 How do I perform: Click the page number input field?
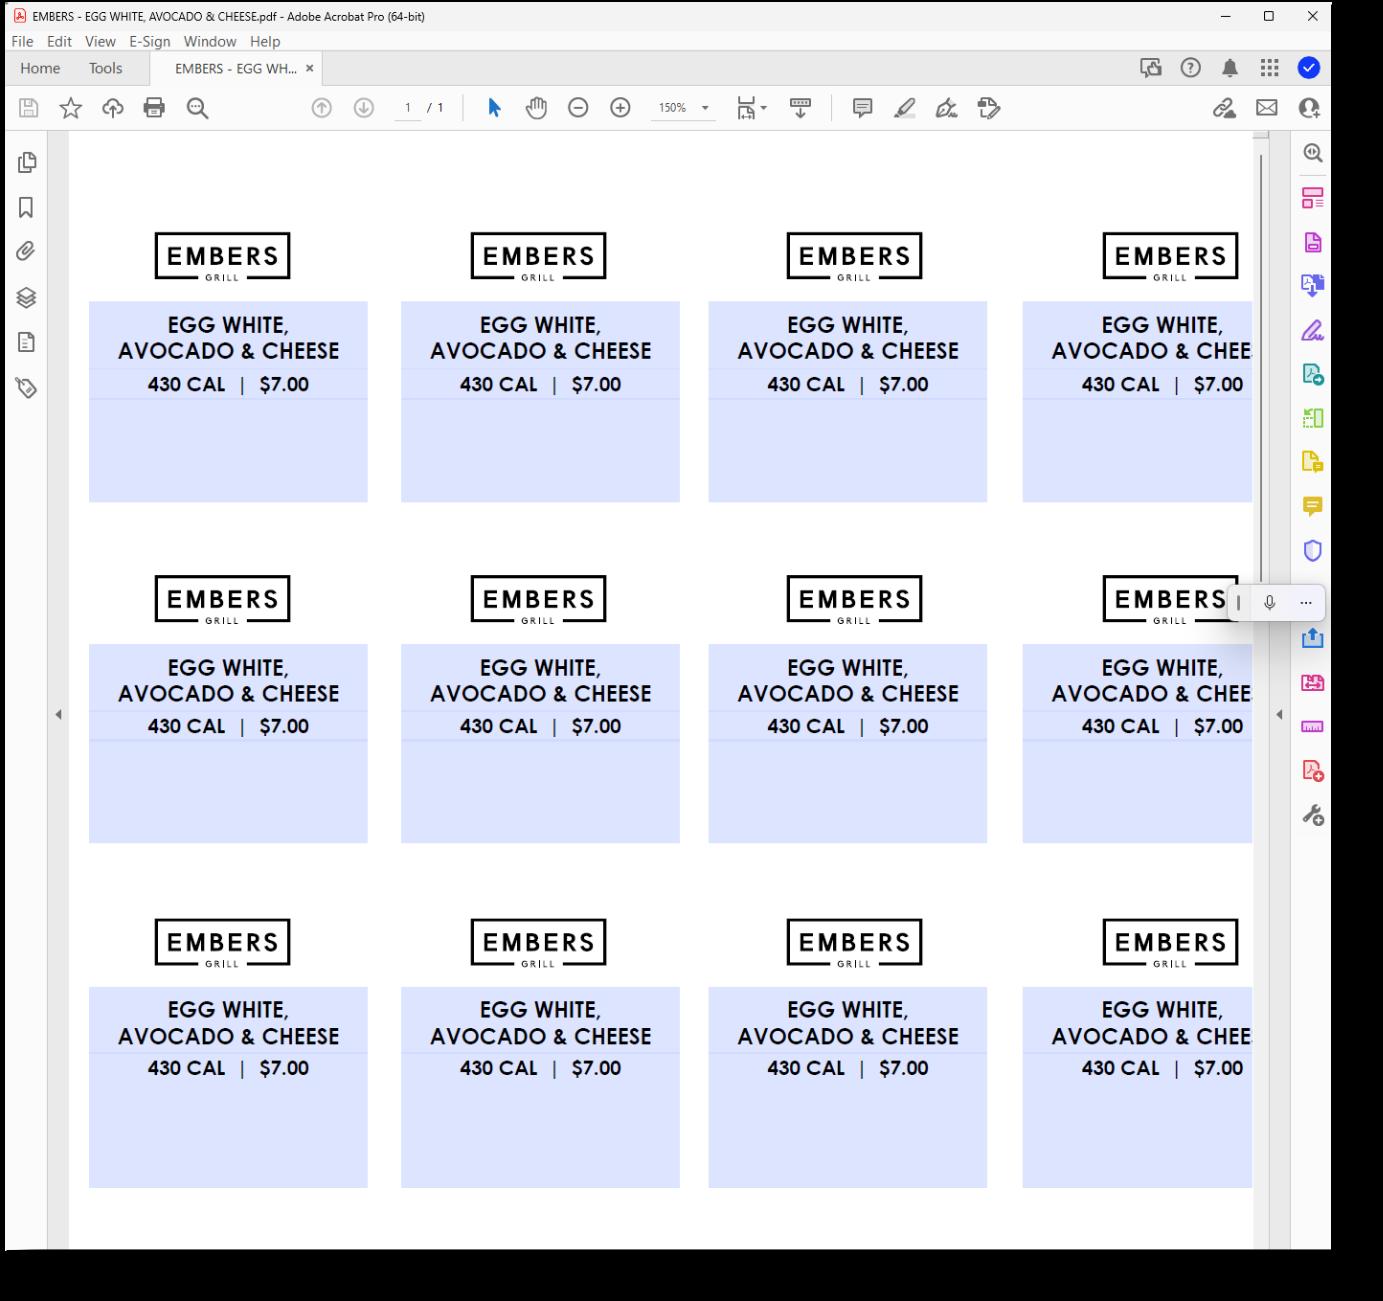tap(408, 108)
